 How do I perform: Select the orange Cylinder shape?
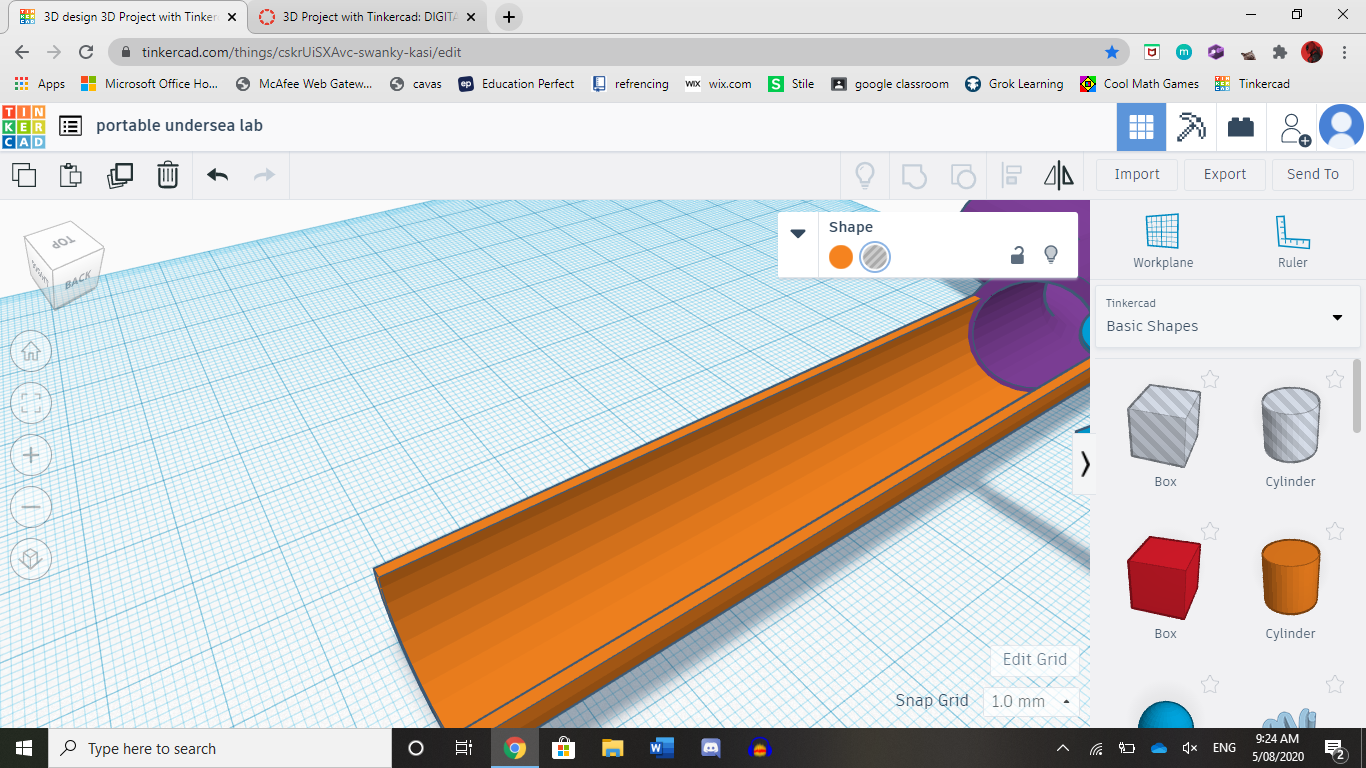(1290, 577)
